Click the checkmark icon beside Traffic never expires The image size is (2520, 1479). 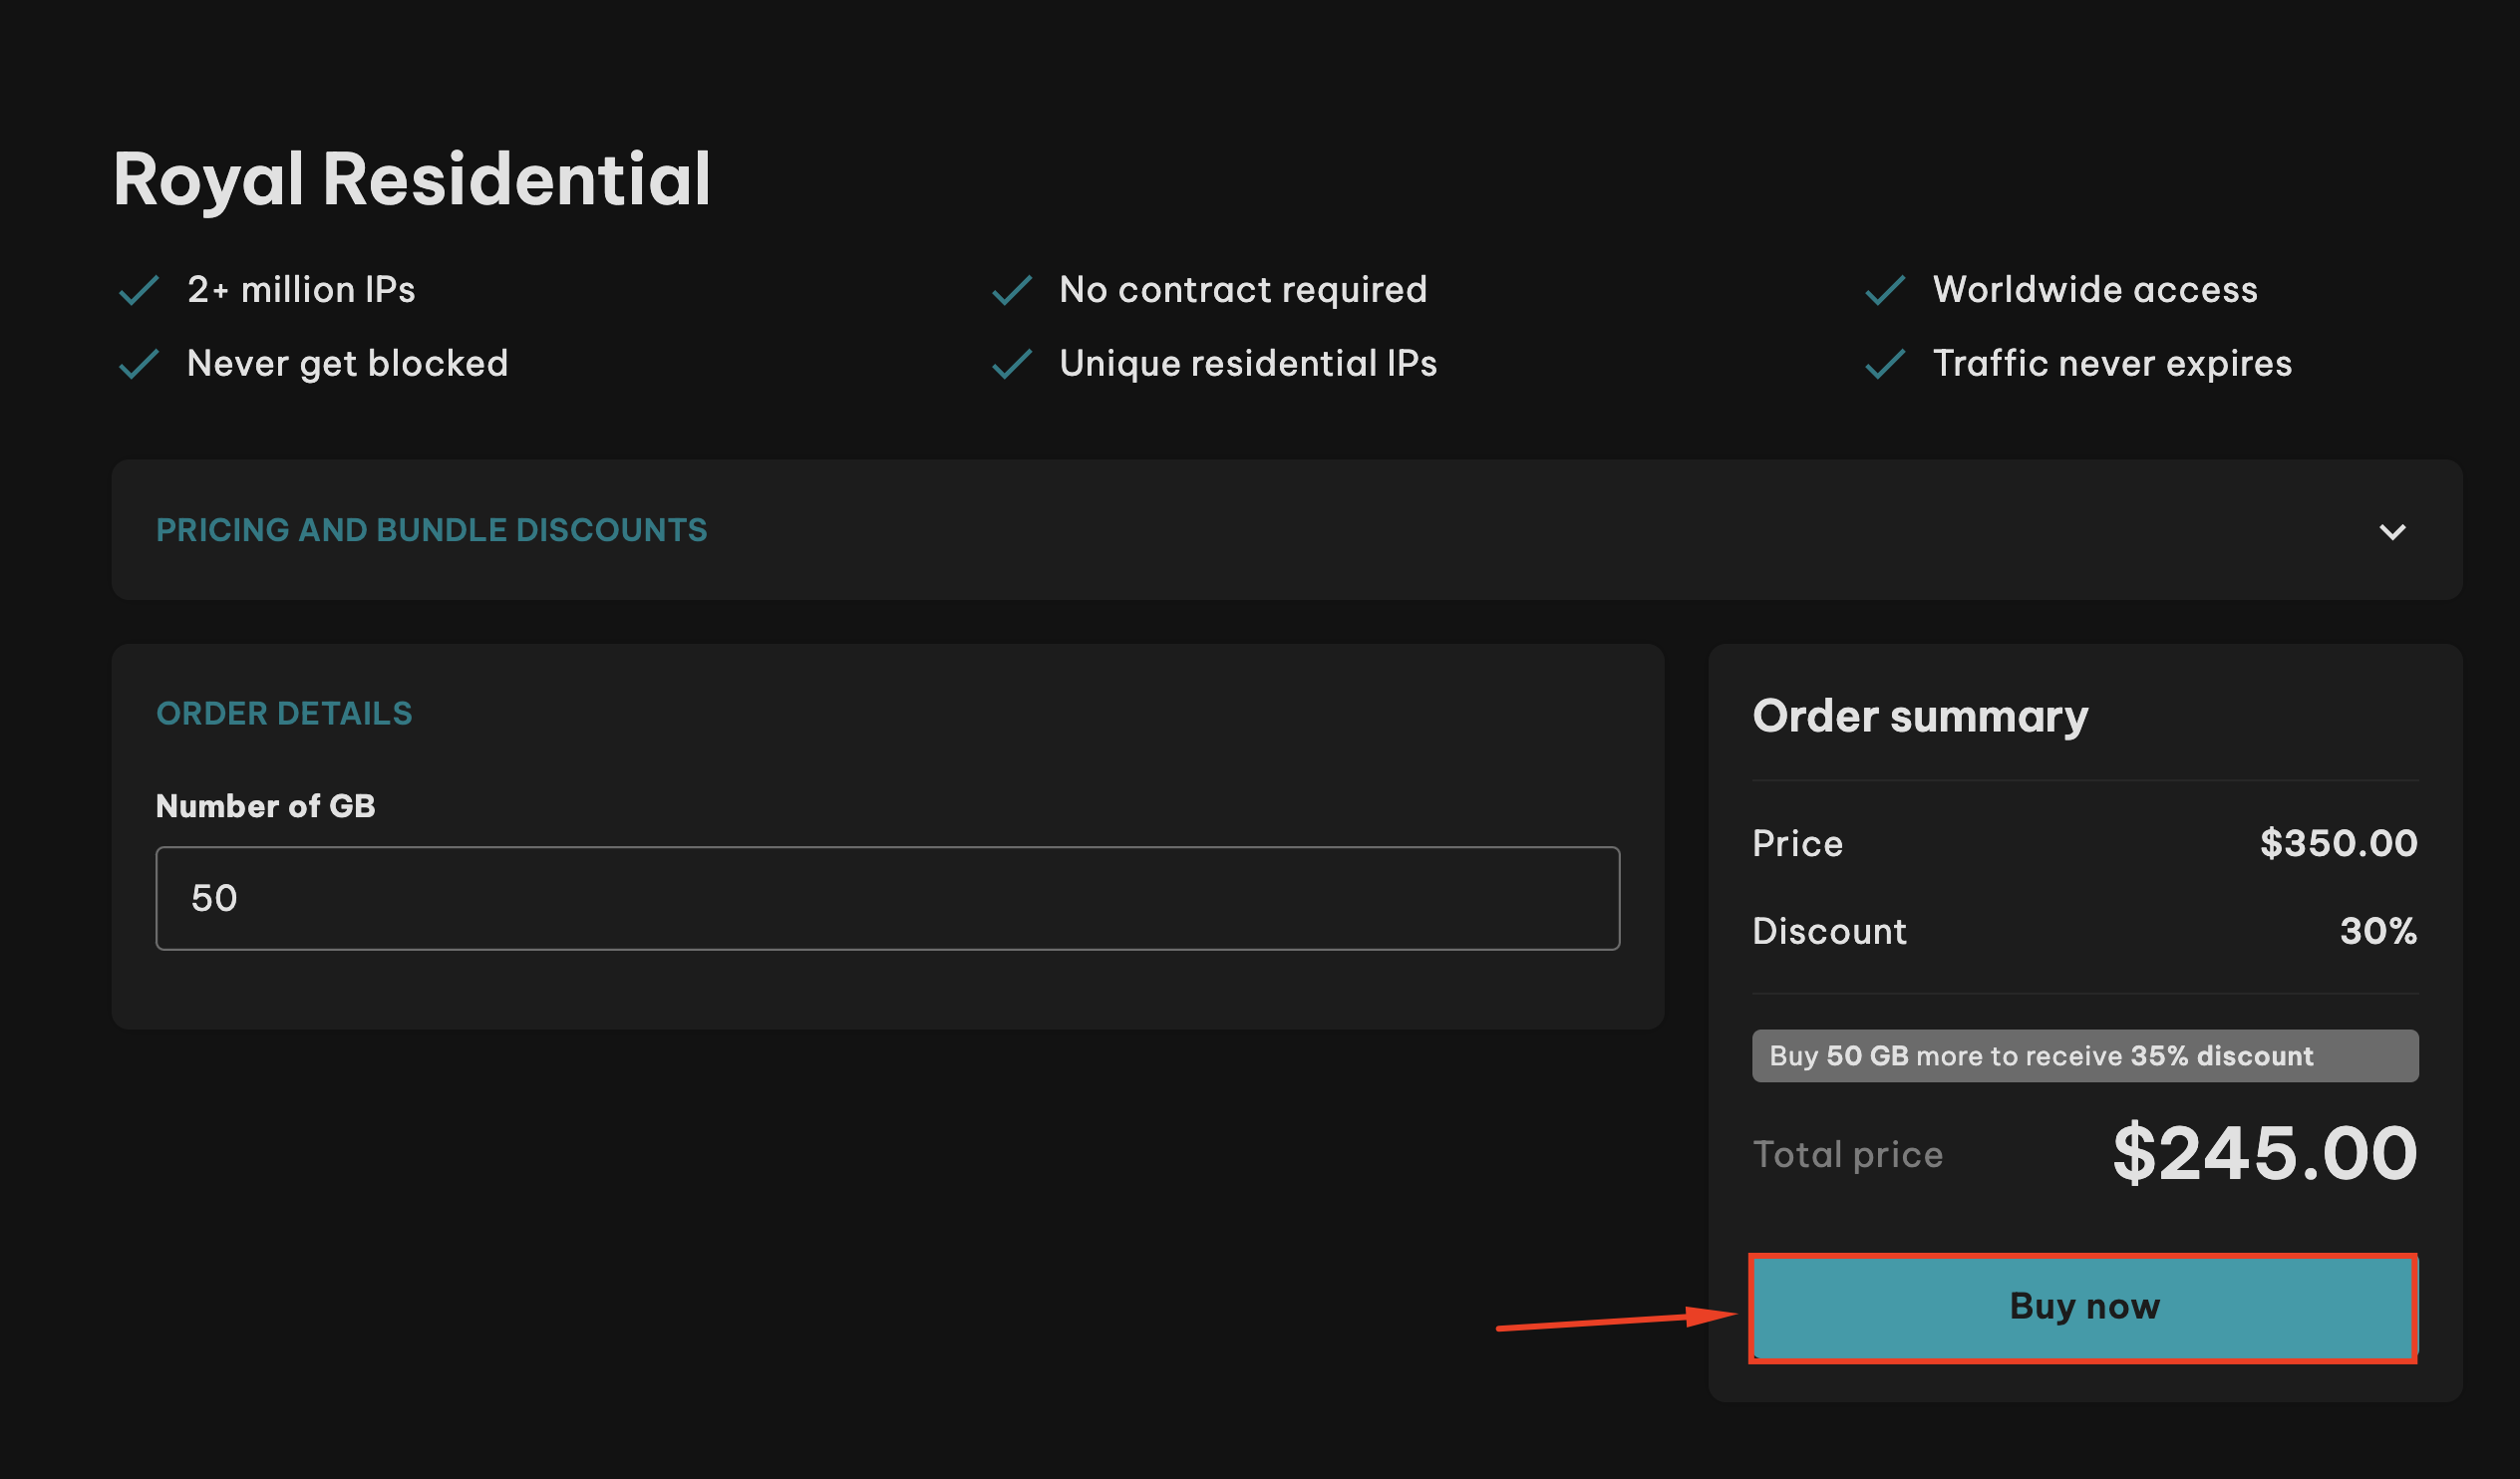(x=1885, y=363)
